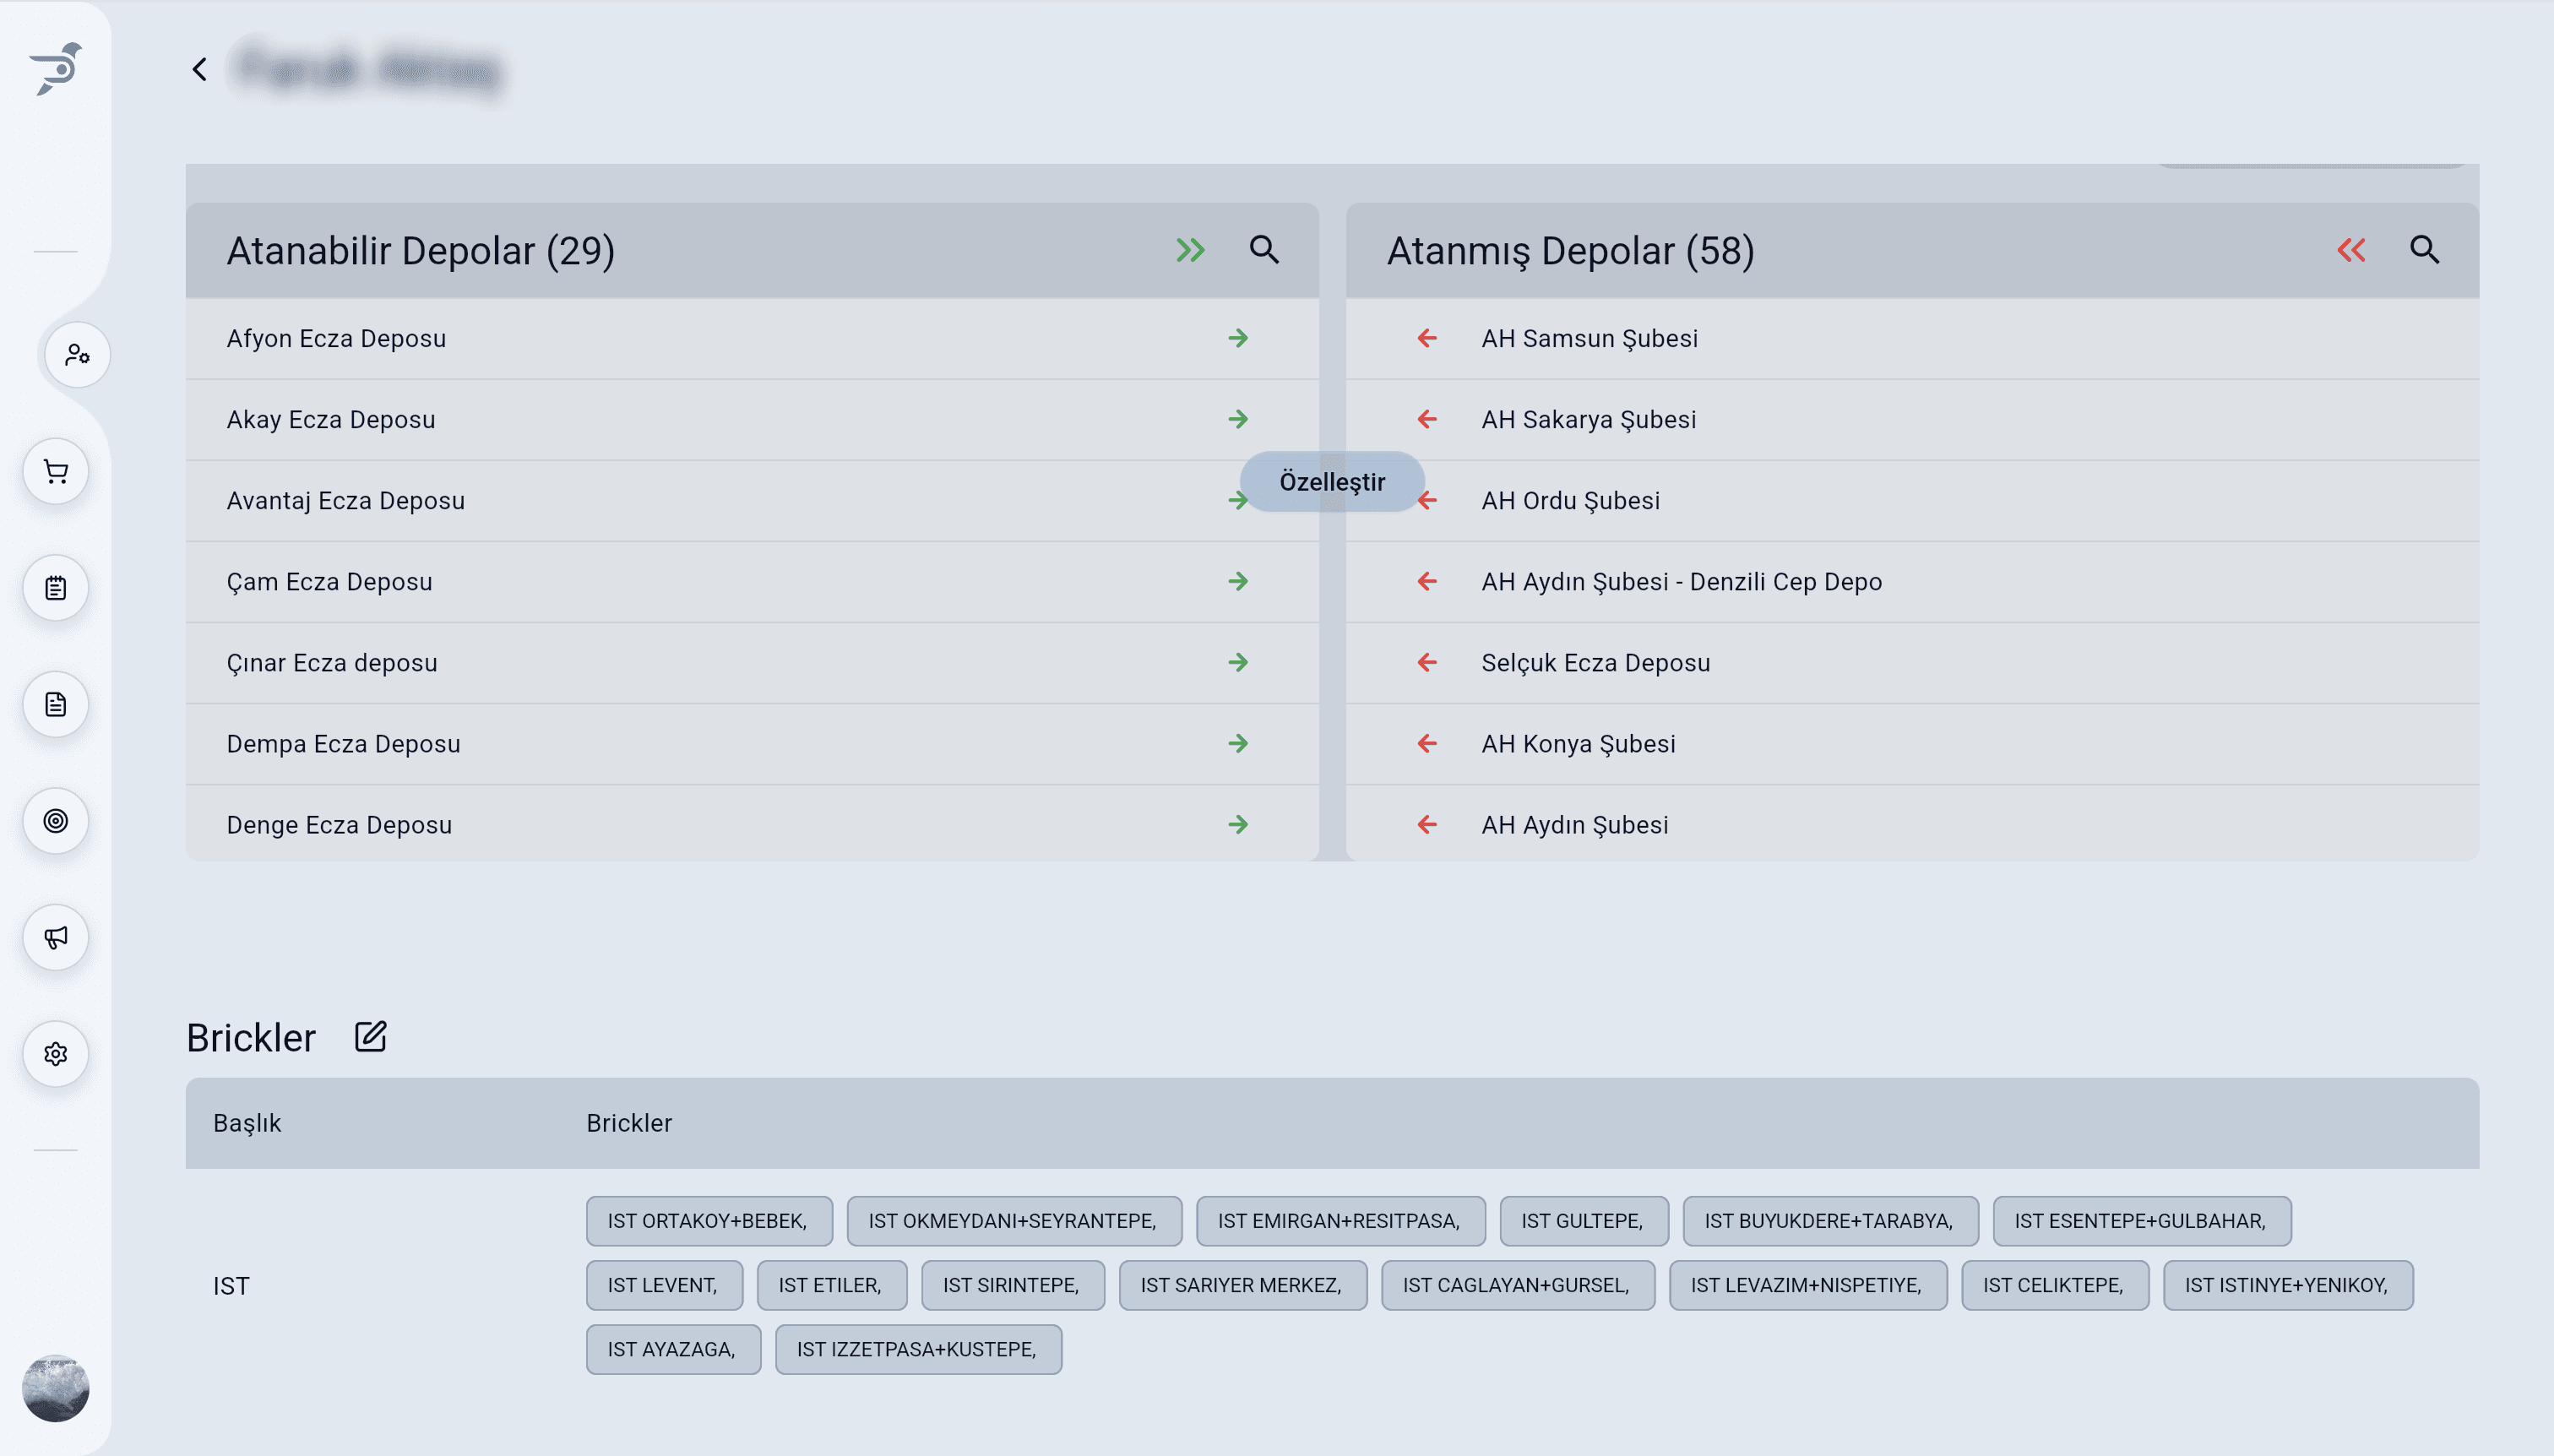Open the clipboard sidebar icon

(56, 588)
